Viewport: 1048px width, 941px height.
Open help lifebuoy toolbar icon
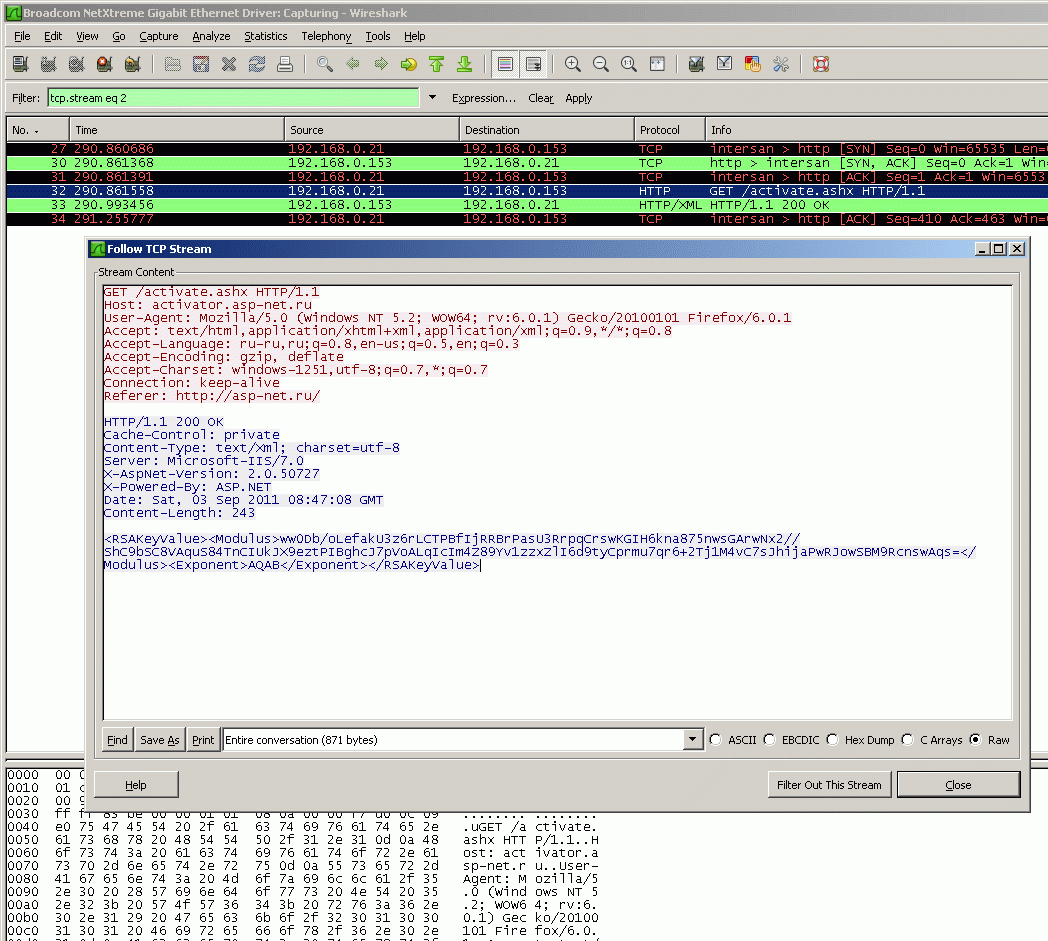[x=821, y=64]
